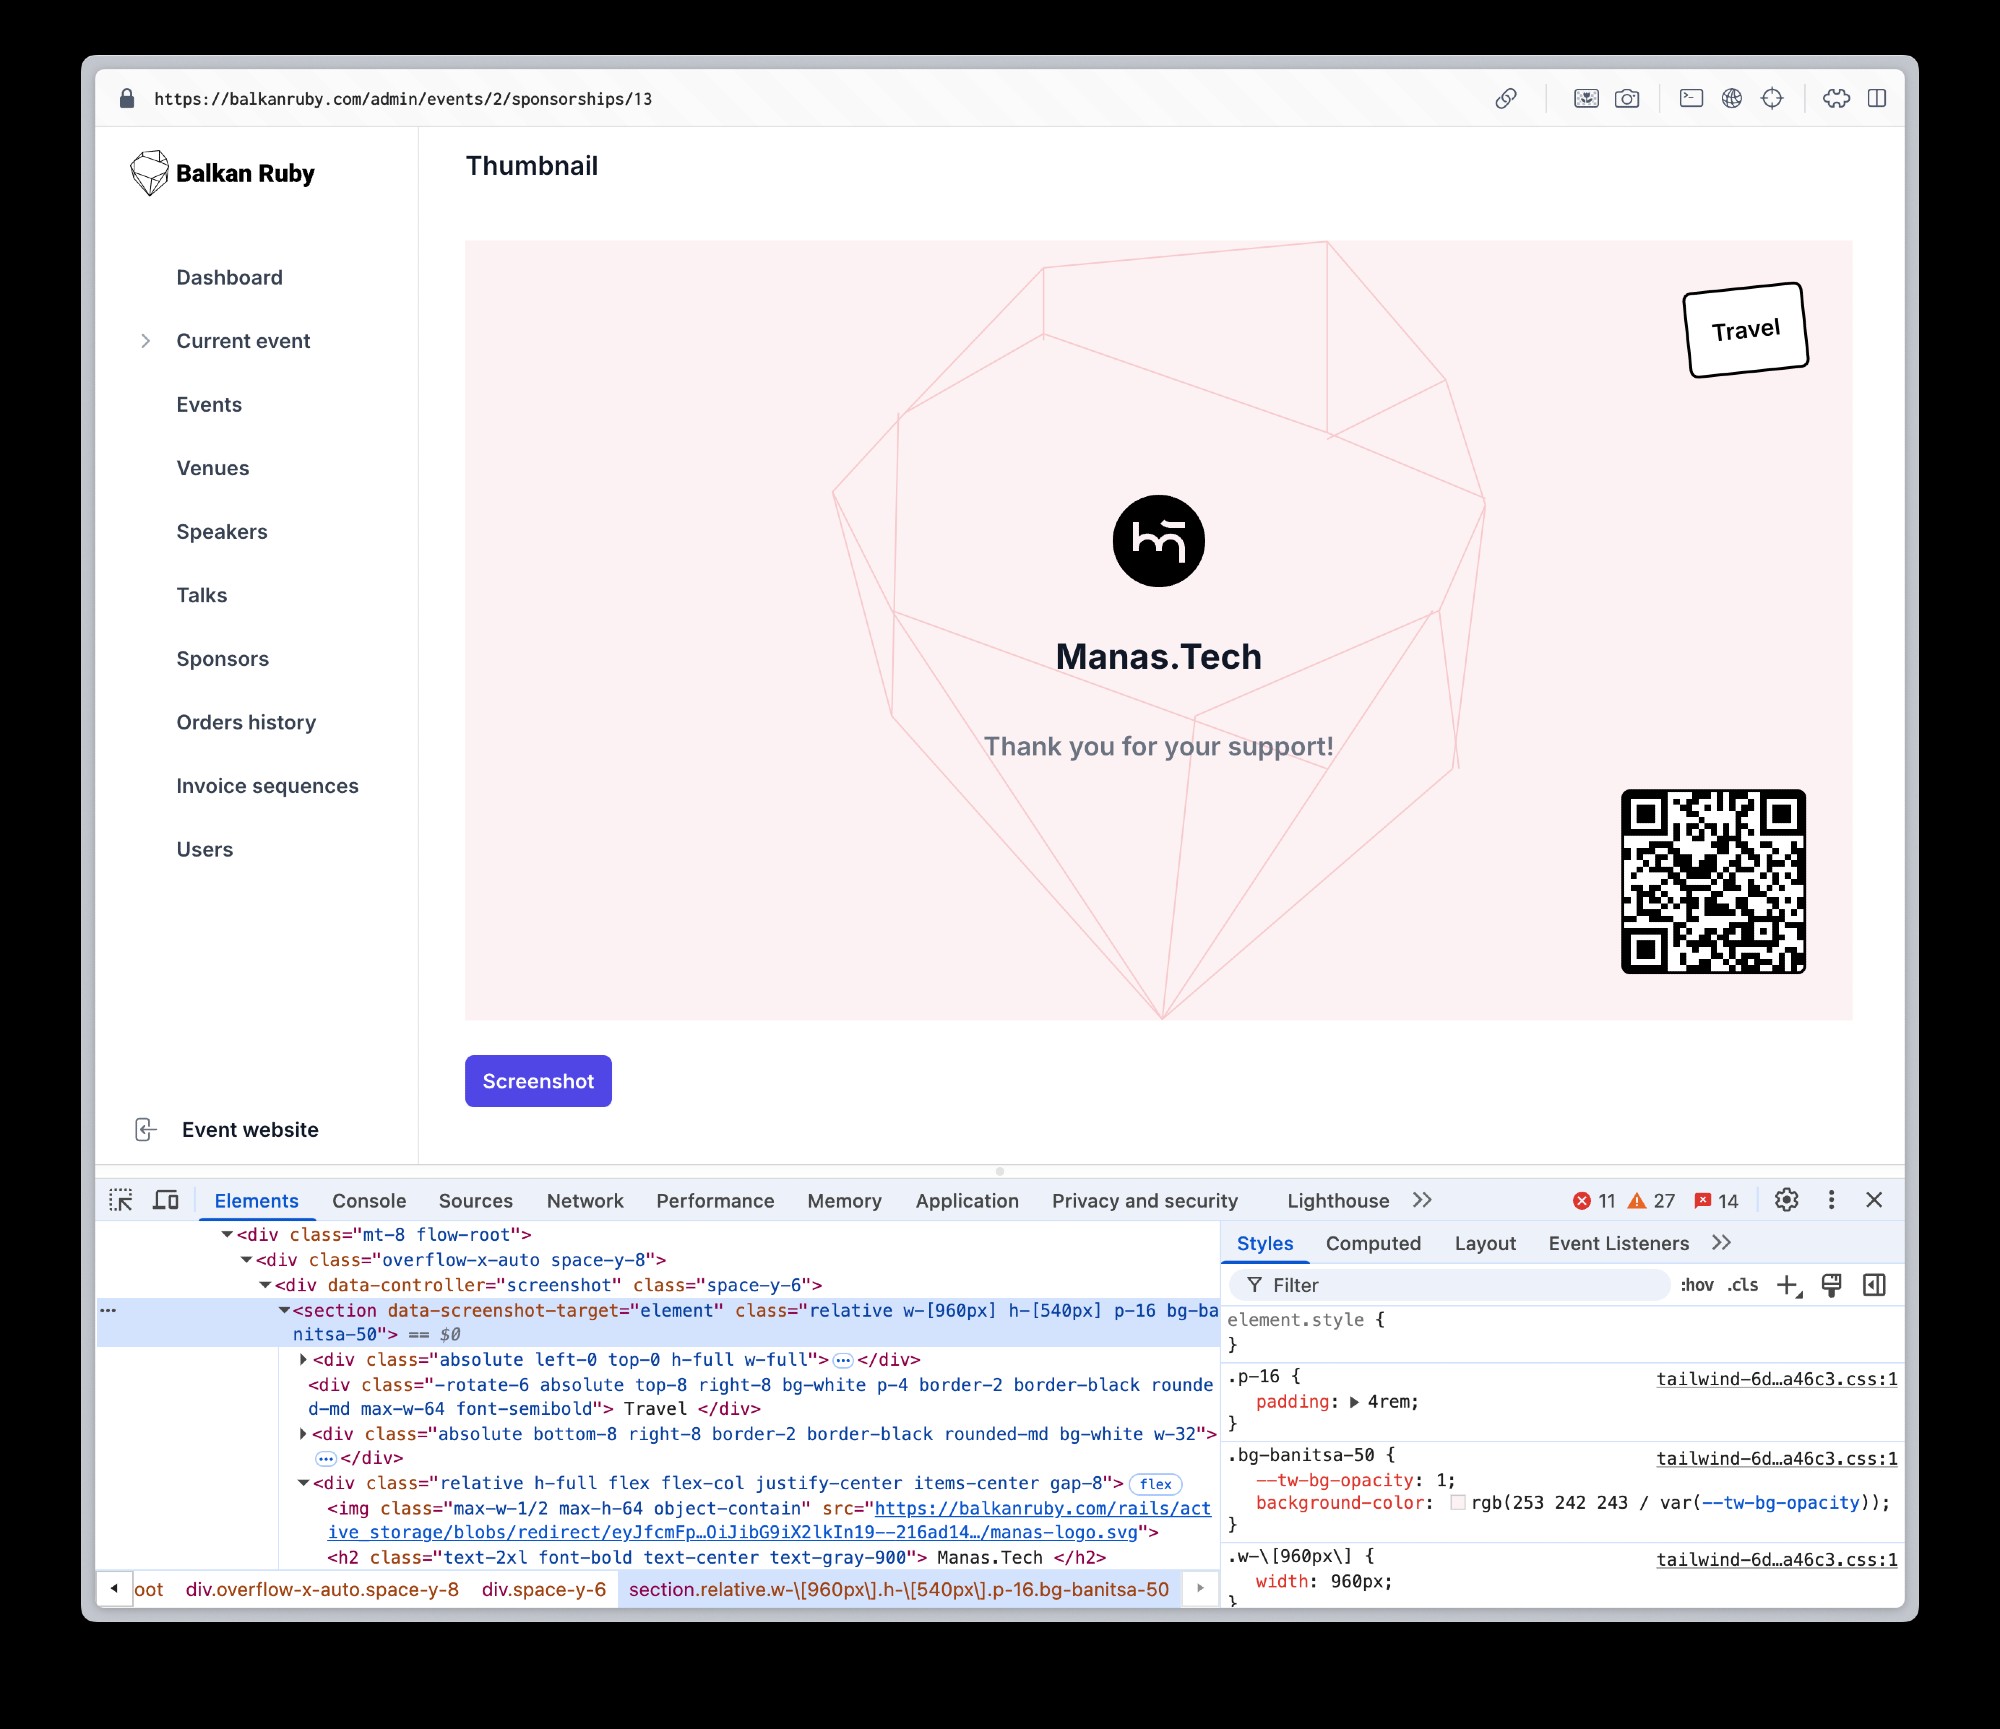Collapse the section data-screenshot-target element node
Viewport: 2000px width, 1729px height.
[x=284, y=1310]
